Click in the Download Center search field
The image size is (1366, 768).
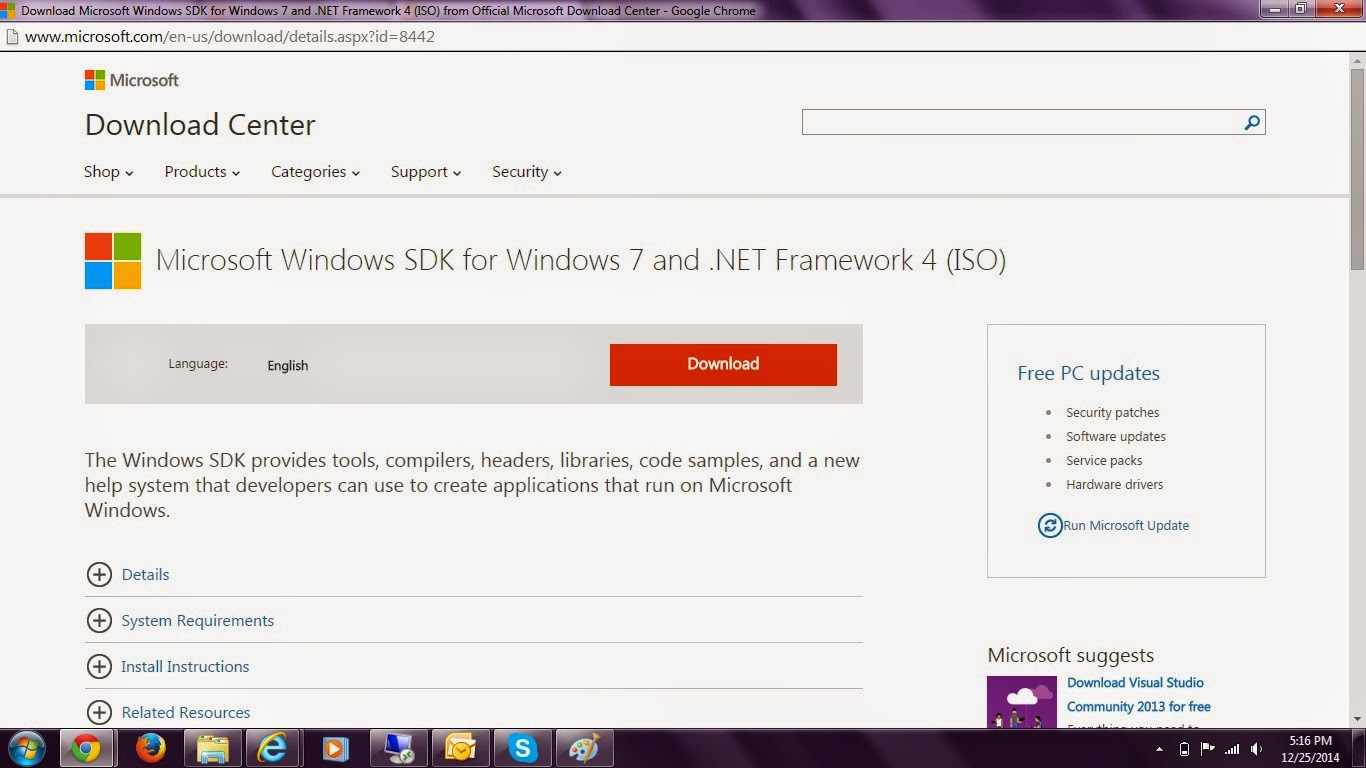tap(1022, 122)
